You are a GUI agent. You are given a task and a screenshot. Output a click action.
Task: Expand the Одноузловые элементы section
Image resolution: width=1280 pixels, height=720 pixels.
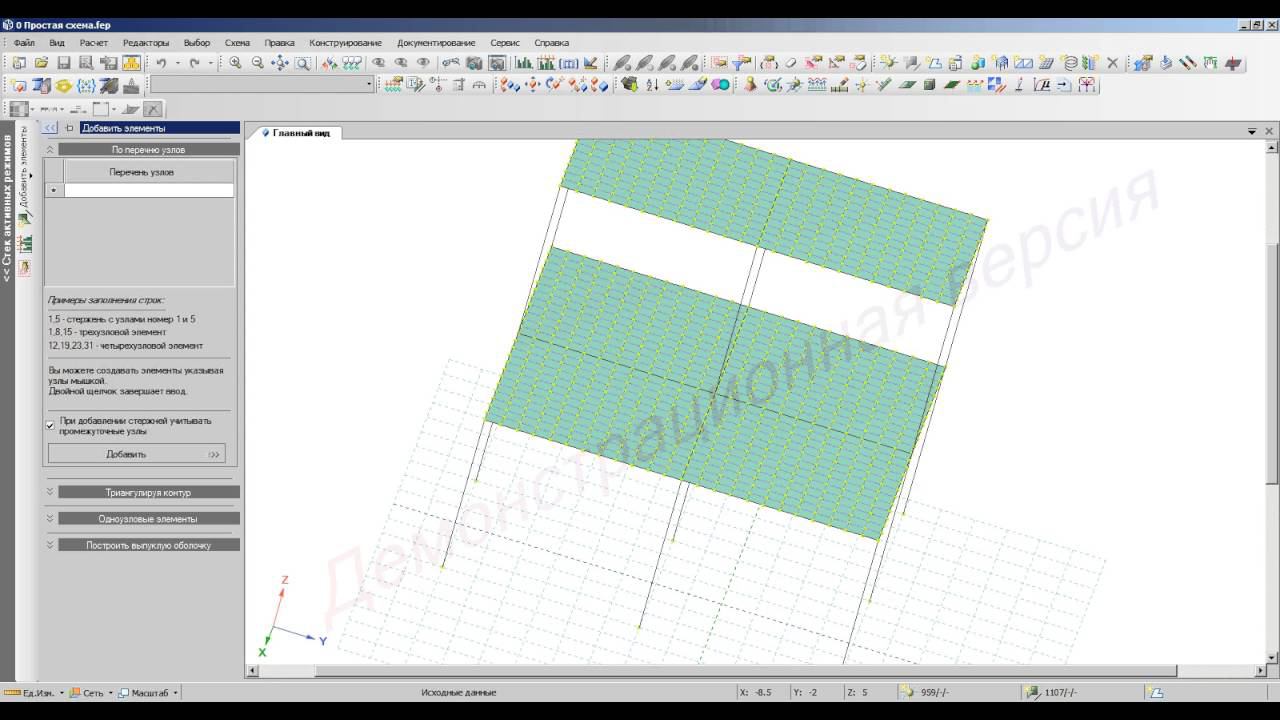[x=50, y=518]
